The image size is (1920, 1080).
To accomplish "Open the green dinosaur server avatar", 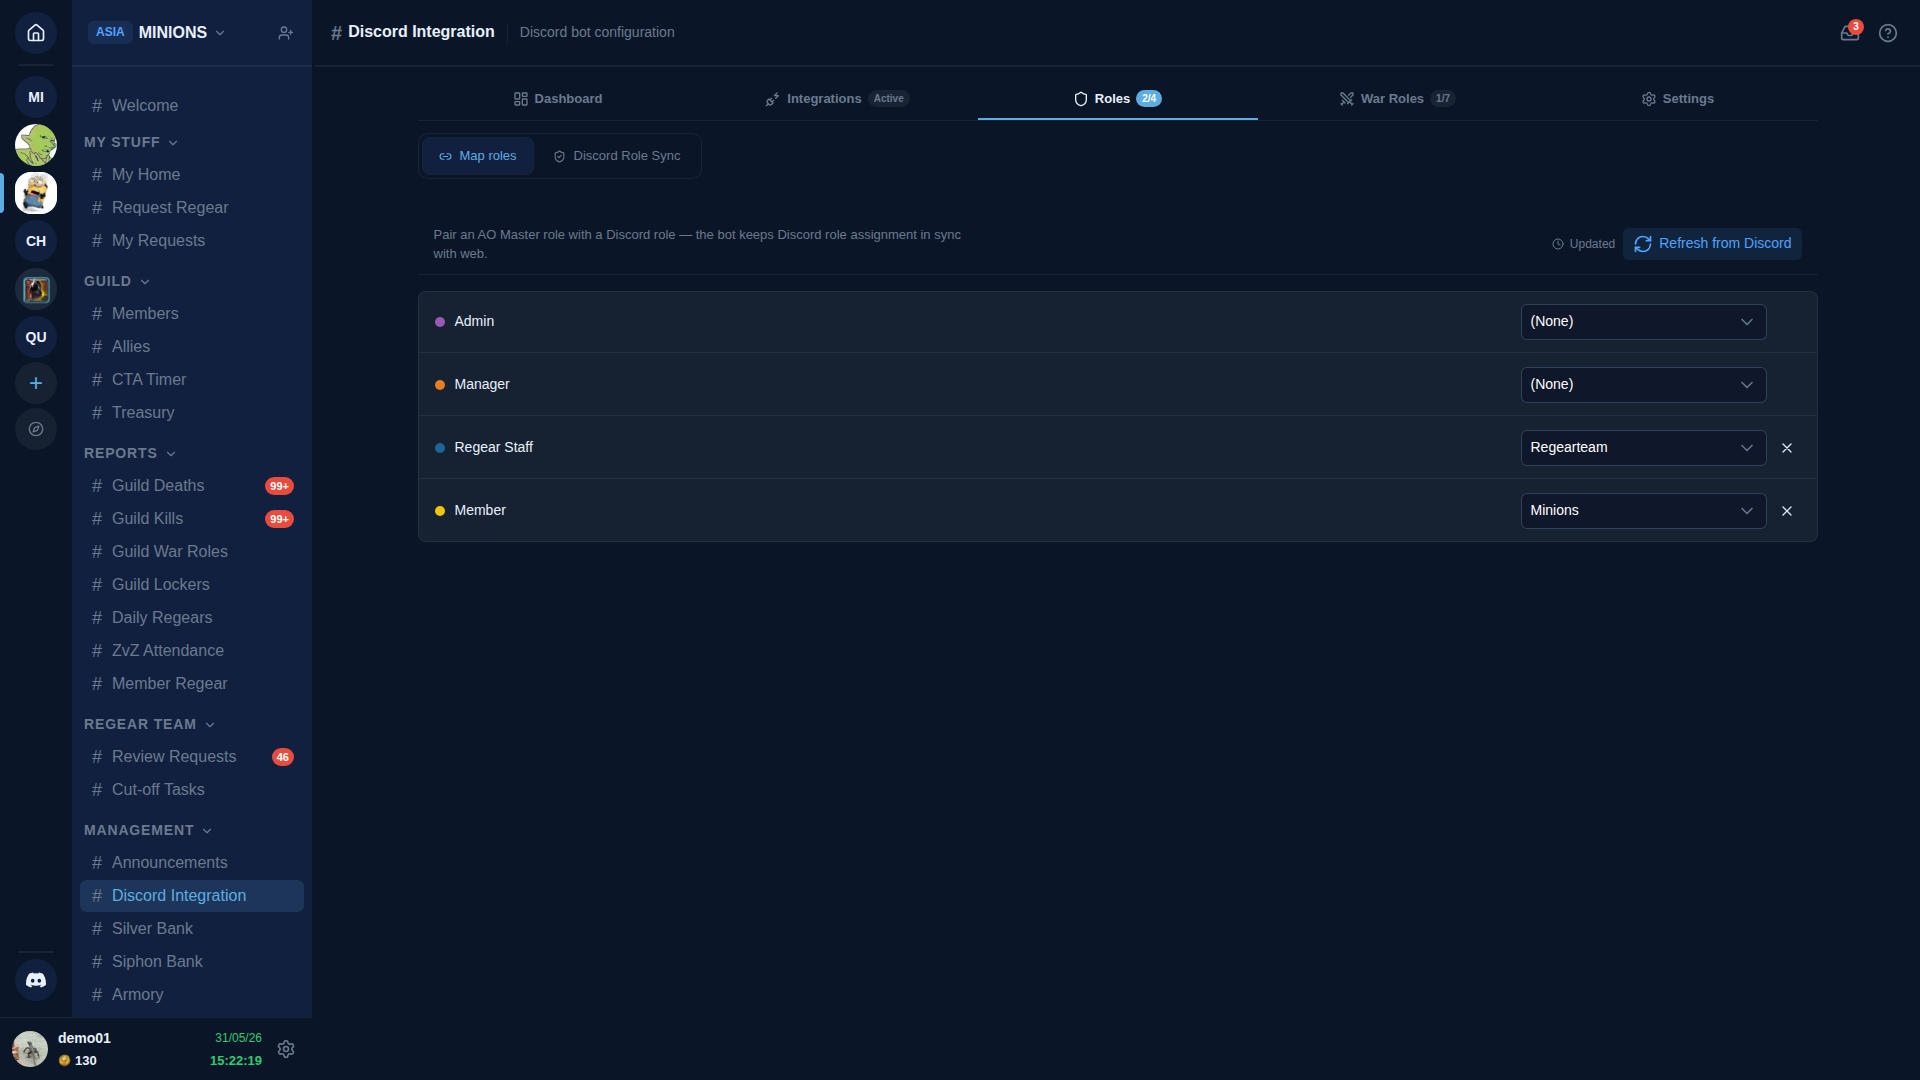I will pyautogui.click(x=36, y=145).
